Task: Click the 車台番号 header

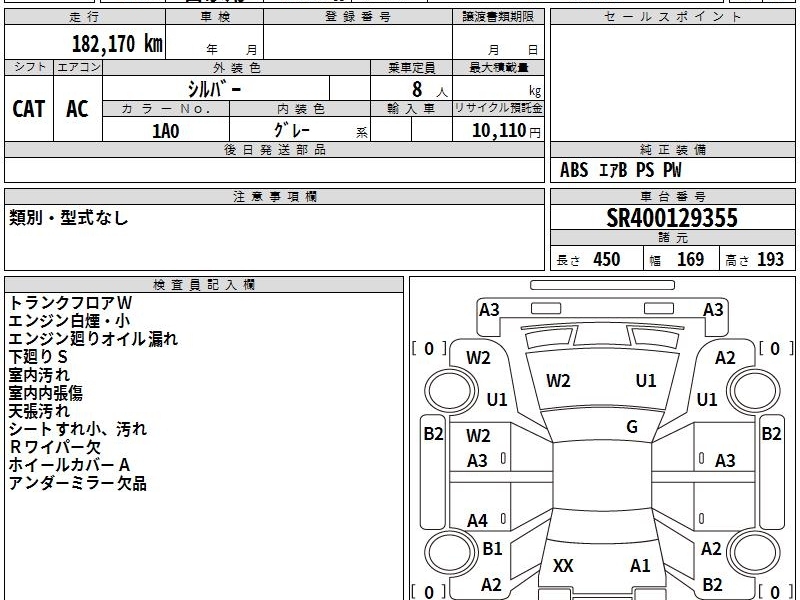Action: (672, 196)
